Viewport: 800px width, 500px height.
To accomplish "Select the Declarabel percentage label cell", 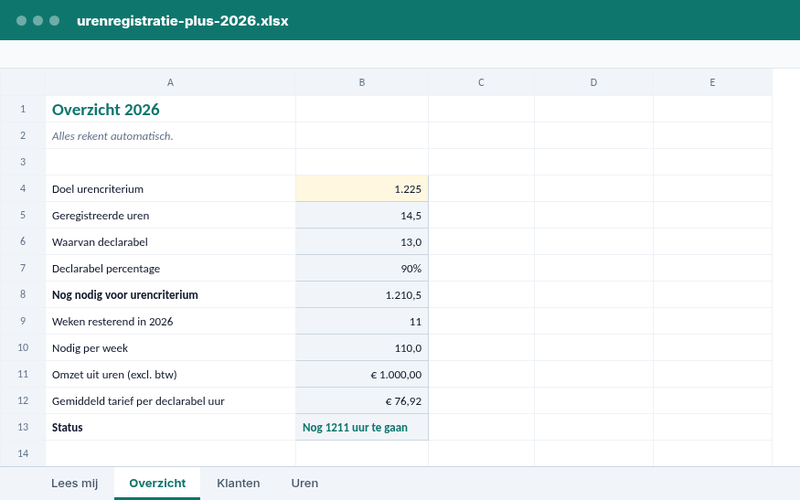I will tap(170, 268).
